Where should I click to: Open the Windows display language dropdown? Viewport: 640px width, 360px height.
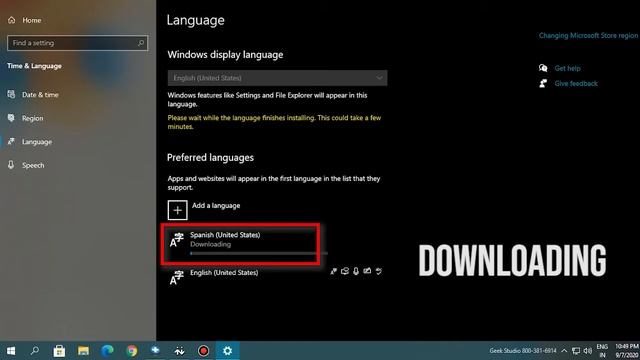(x=277, y=78)
